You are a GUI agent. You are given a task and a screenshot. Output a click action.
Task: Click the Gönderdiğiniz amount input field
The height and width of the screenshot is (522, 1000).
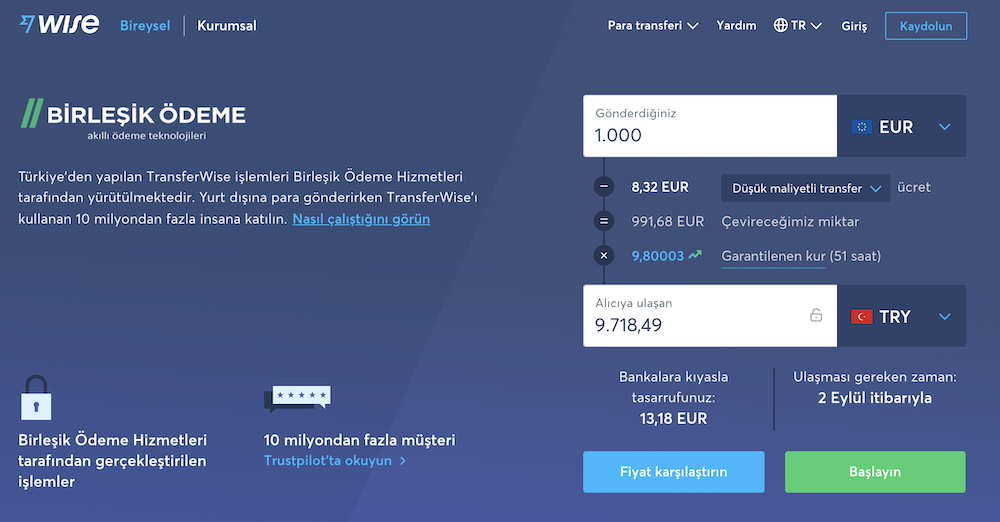tap(710, 126)
